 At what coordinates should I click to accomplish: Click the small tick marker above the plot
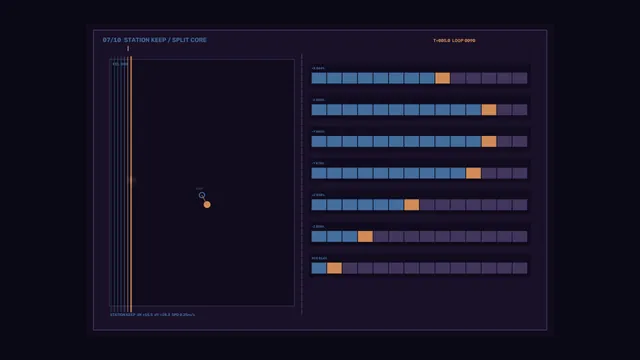click(x=128, y=49)
